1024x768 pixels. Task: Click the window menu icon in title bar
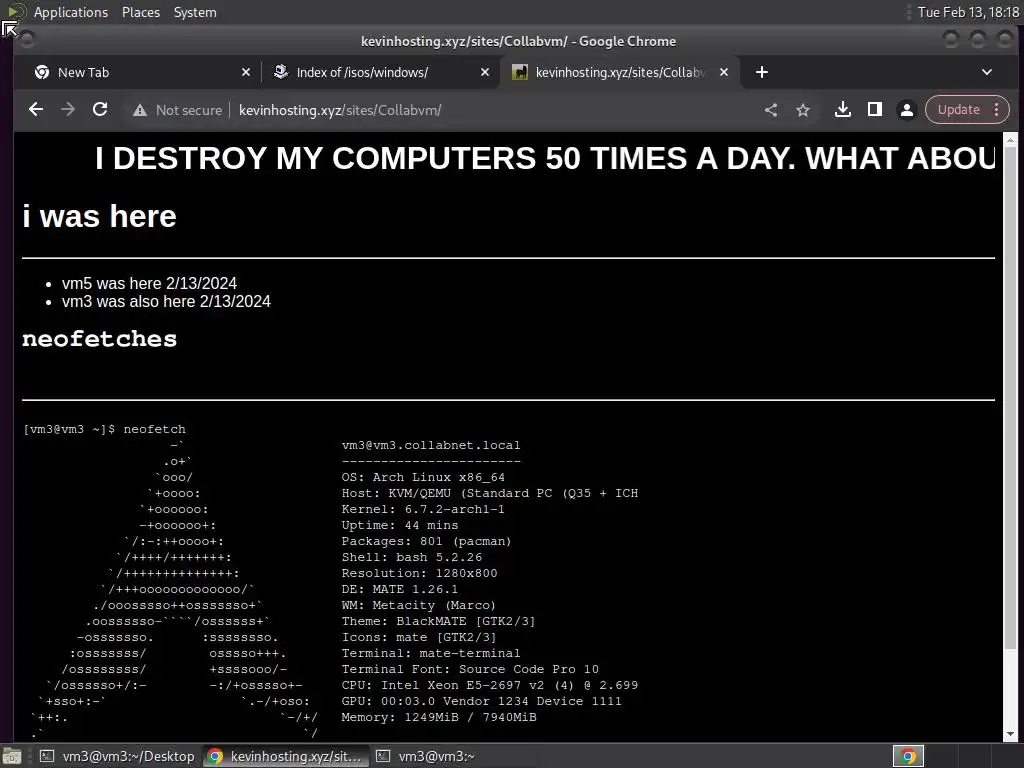click(x=27, y=40)
